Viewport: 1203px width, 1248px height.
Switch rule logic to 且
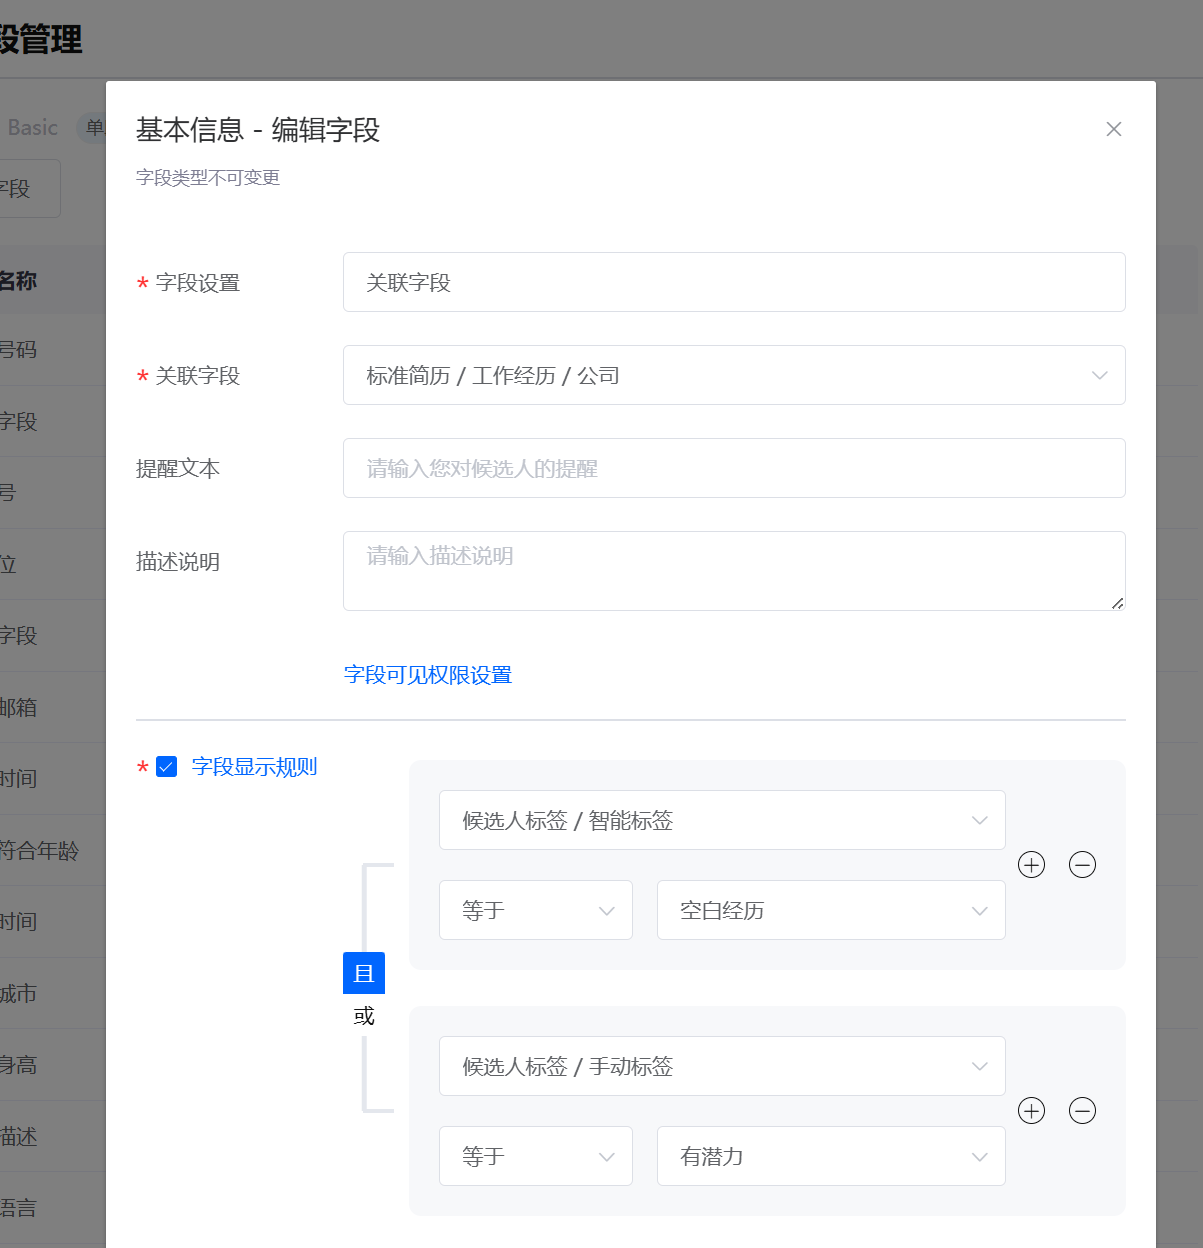pyautogui.click(x=364, y=973)
